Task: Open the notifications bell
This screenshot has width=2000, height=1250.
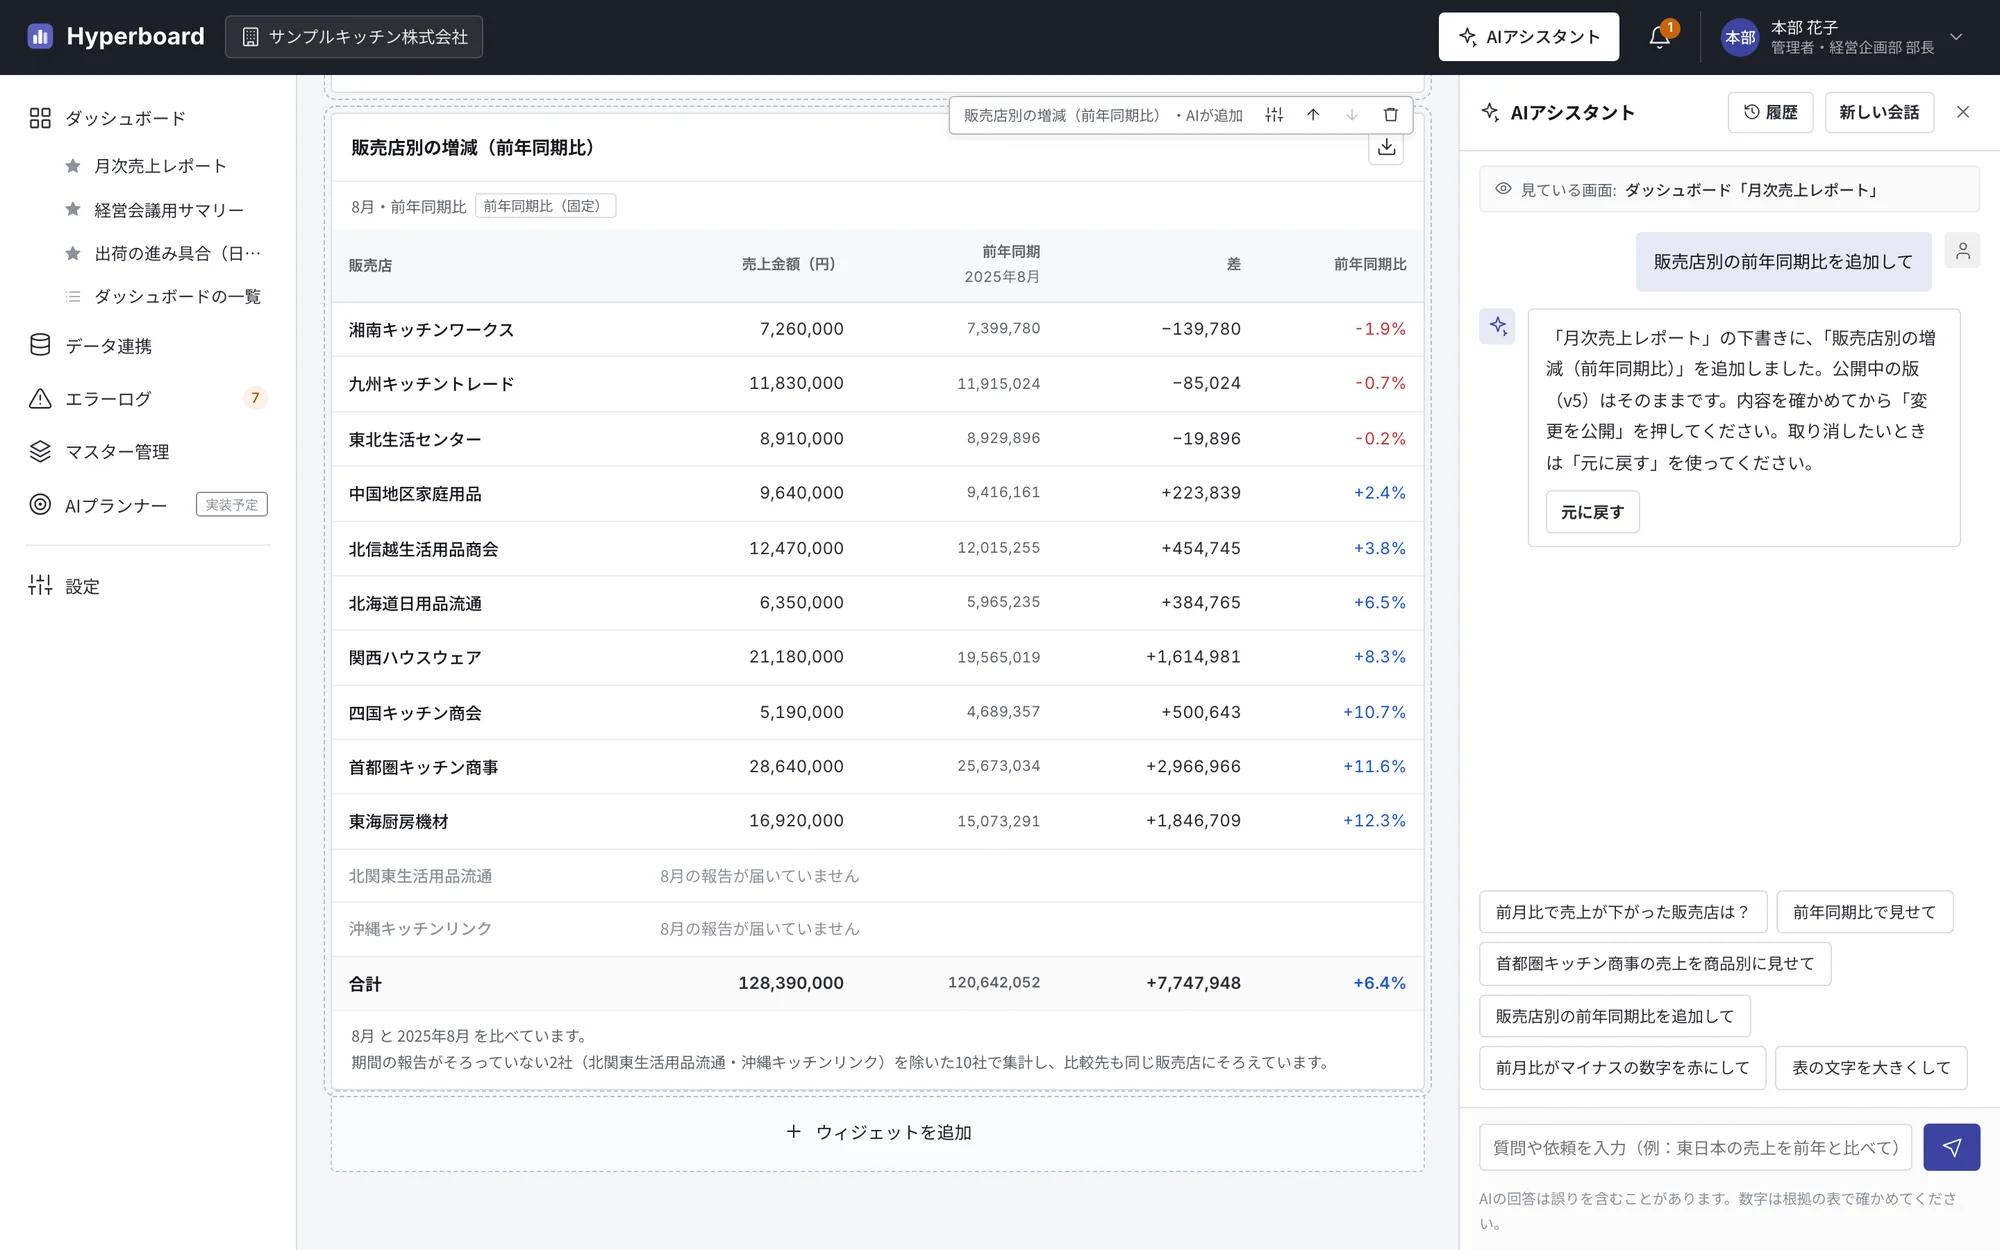Action: tap(1659, 37)
